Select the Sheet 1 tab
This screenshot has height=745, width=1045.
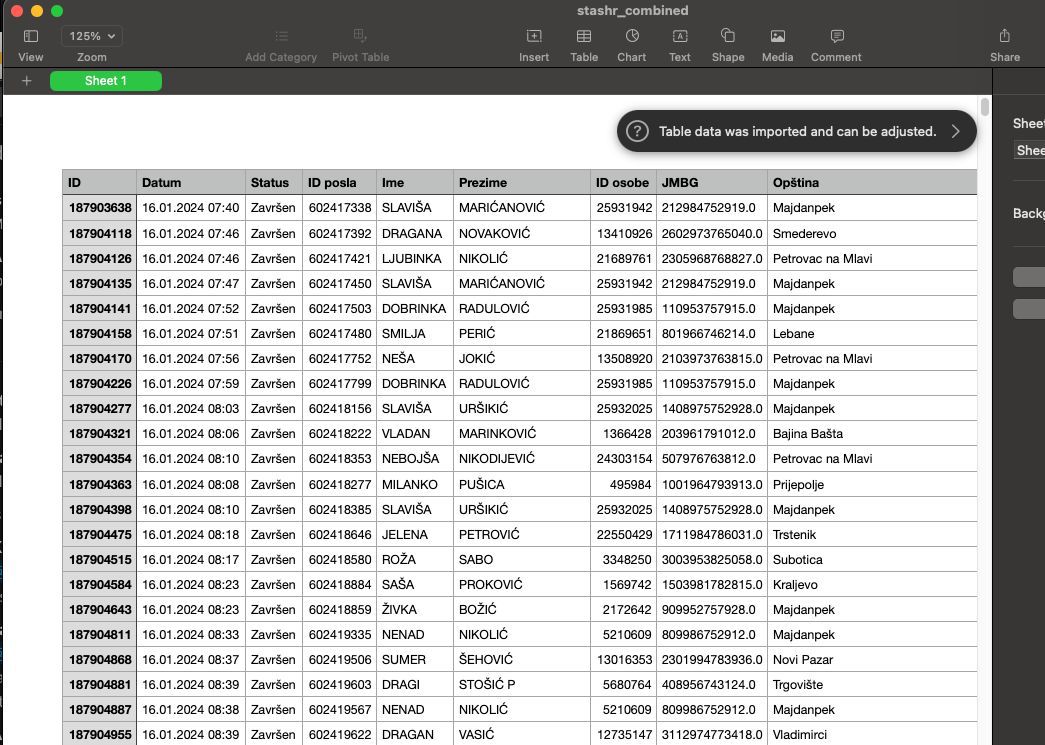pyautogui.click(x=105, y=80)
